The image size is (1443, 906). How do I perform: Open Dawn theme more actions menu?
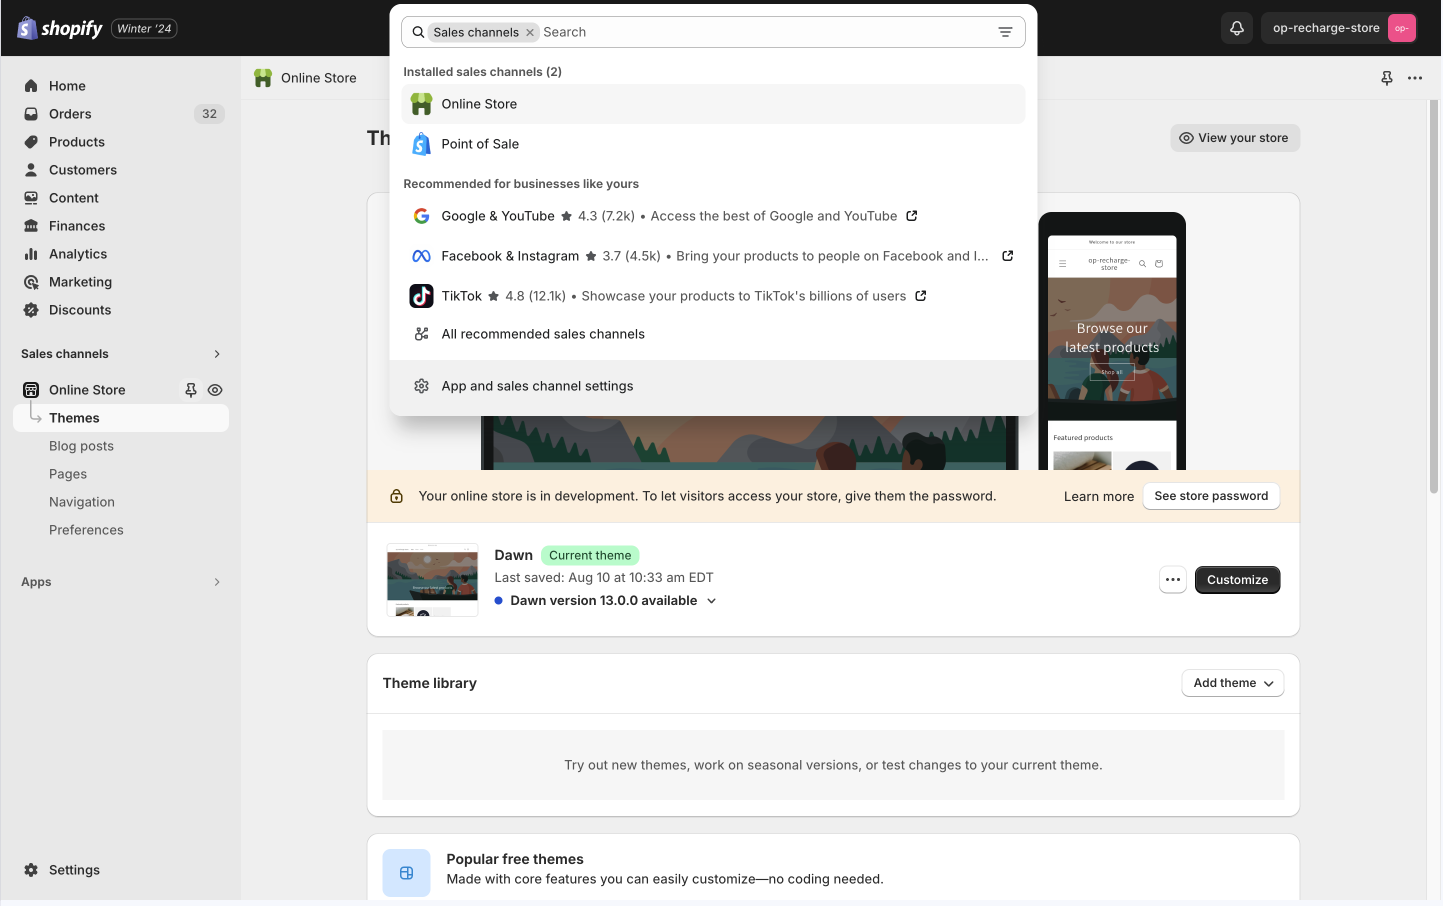point(1173,580)
